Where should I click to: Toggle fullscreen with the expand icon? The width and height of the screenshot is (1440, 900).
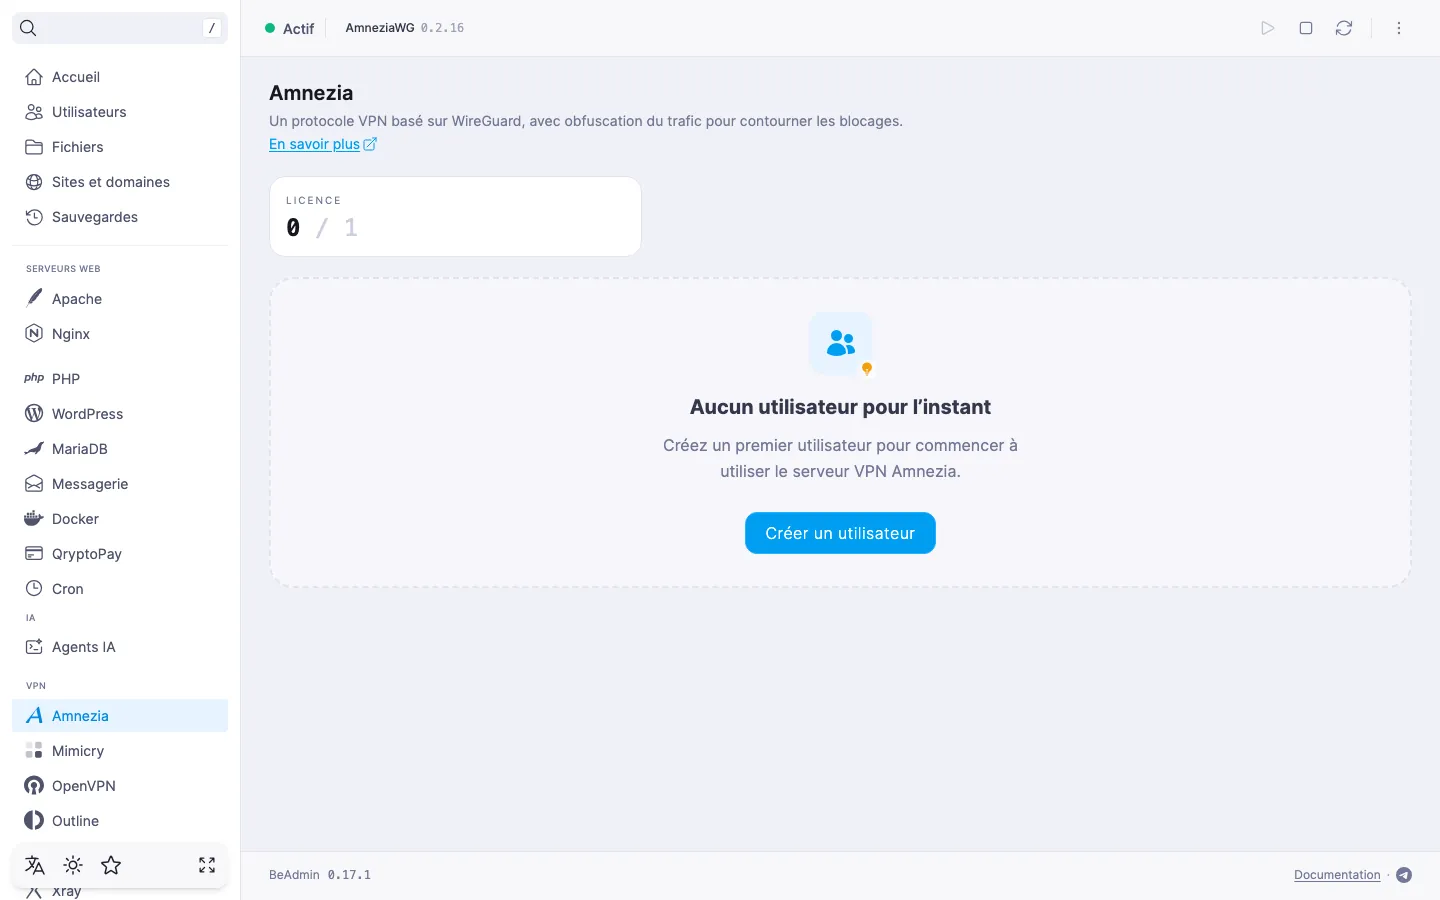coord(207,865)
